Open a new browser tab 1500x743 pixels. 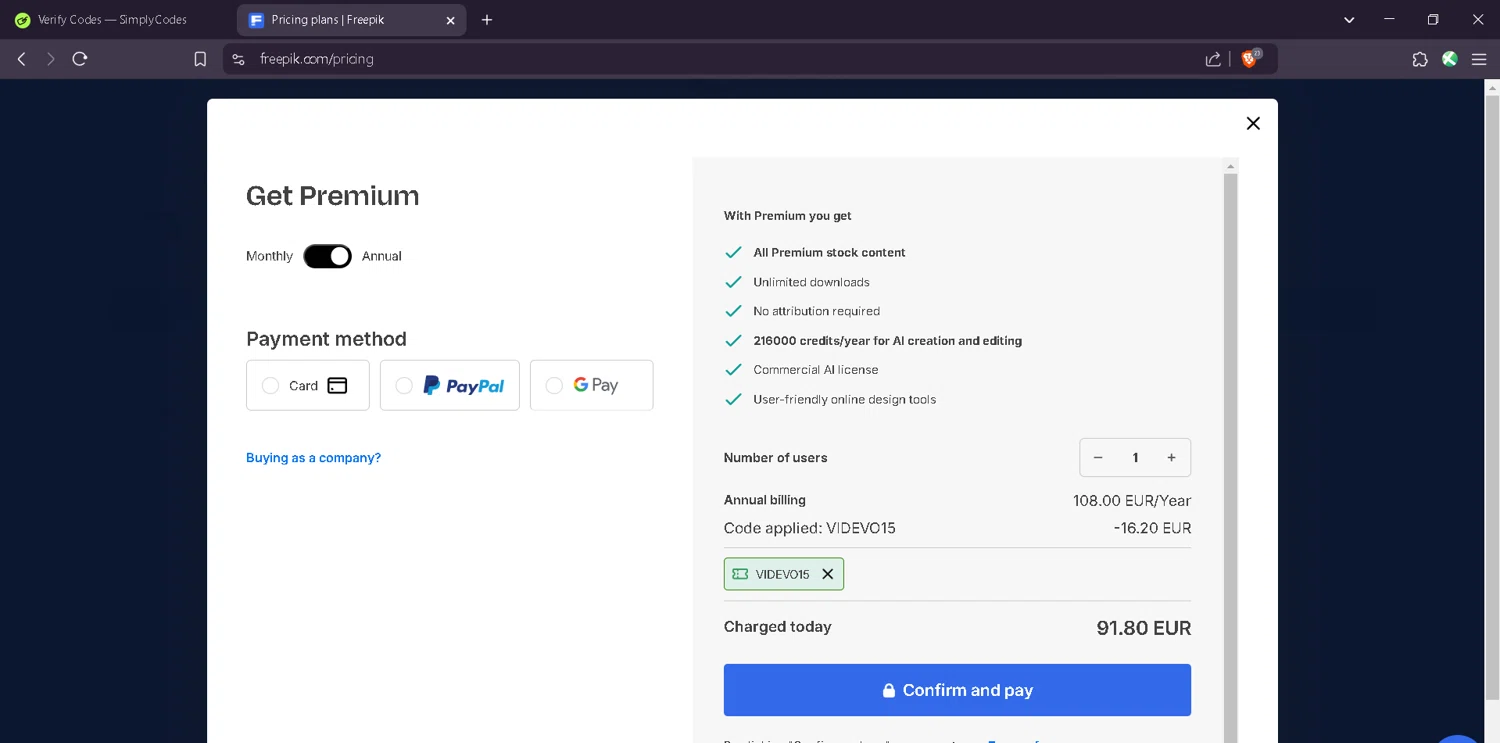point(487,20)
